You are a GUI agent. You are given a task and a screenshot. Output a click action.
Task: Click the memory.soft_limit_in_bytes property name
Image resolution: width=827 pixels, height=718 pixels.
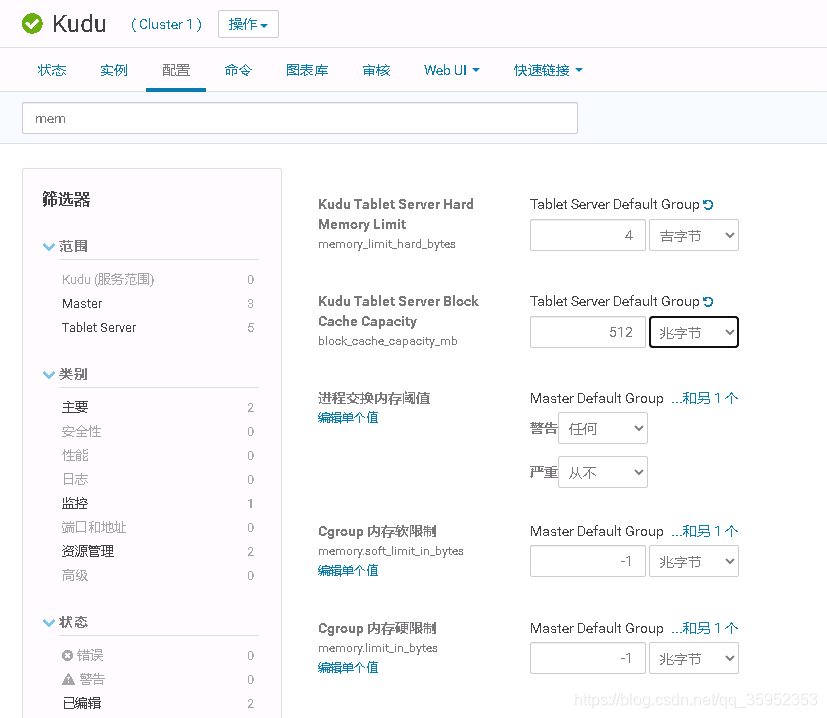(x=391, y=551)
